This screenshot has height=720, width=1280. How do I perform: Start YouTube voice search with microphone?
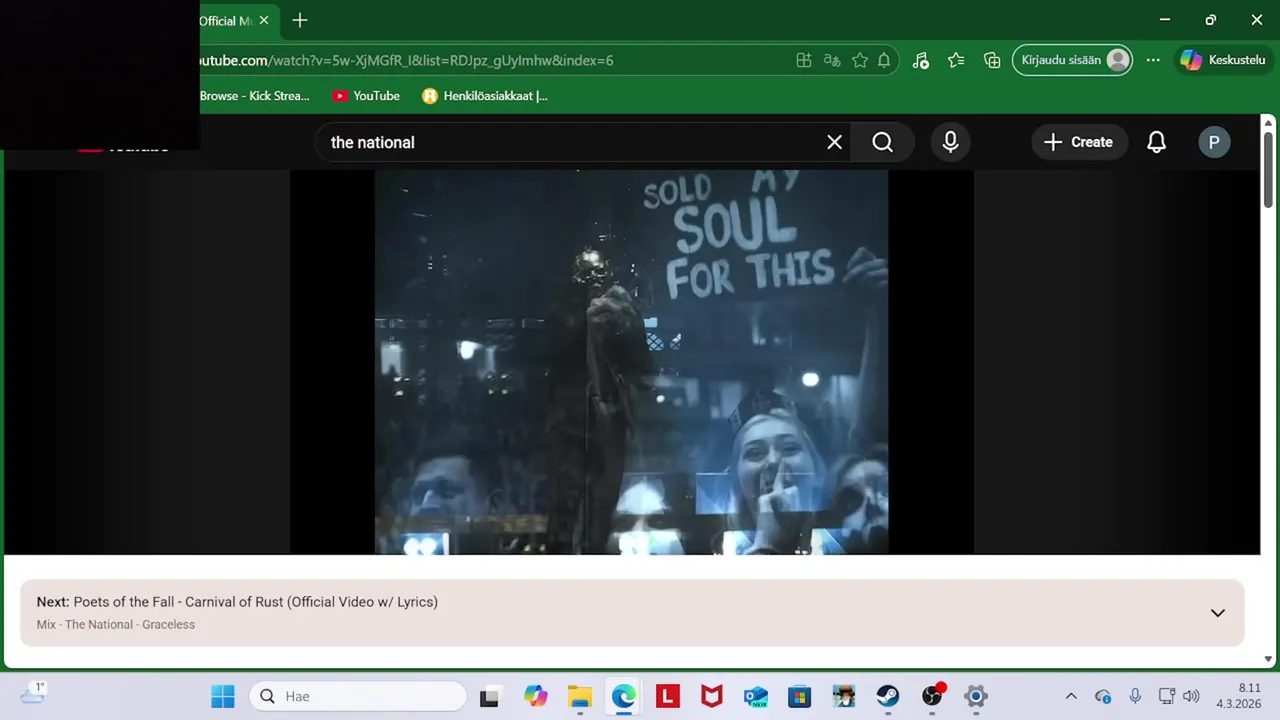(950, 142)
